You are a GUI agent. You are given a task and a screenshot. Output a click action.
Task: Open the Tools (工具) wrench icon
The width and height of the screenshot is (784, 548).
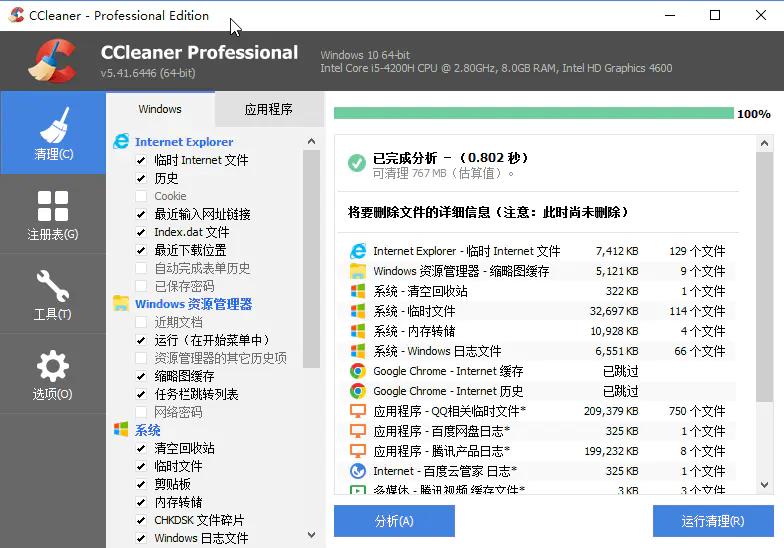point(53,286)
